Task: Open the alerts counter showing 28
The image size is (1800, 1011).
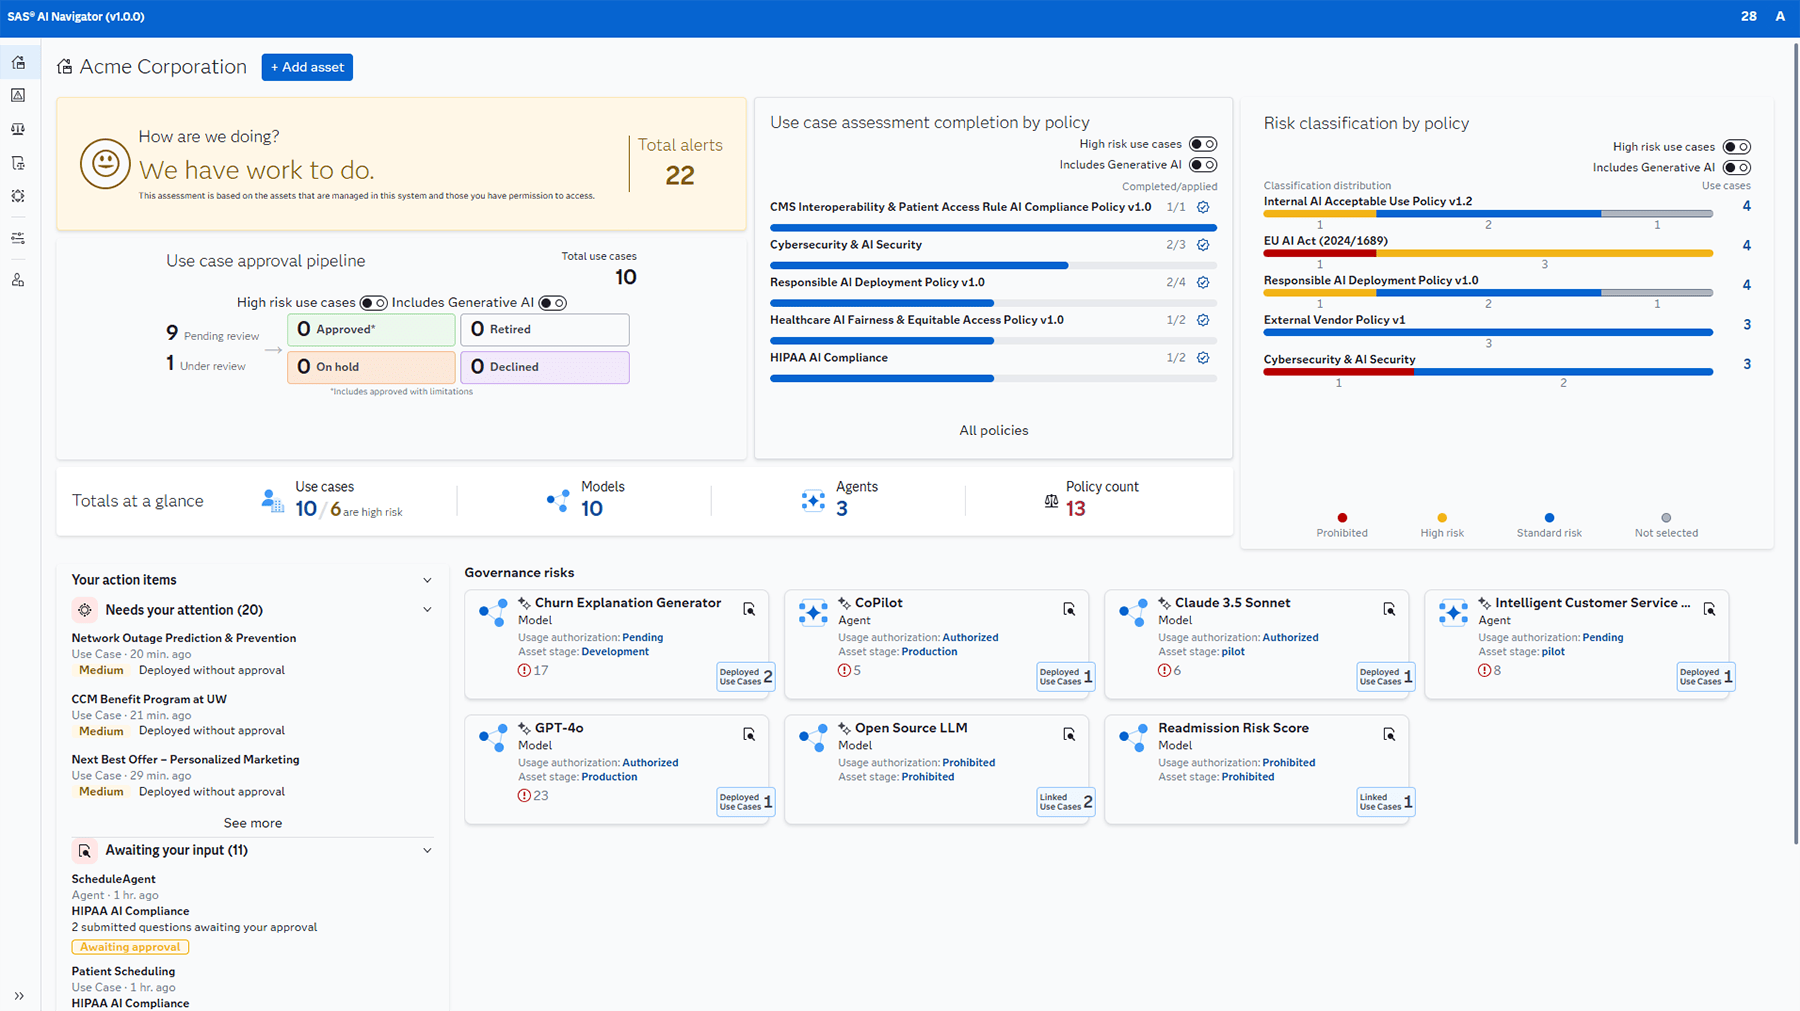Action: (1749, 16)
